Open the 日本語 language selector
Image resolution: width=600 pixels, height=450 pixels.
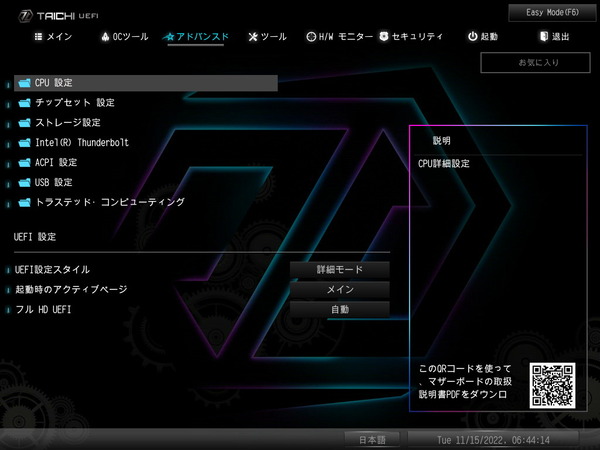tap(372, 440)
